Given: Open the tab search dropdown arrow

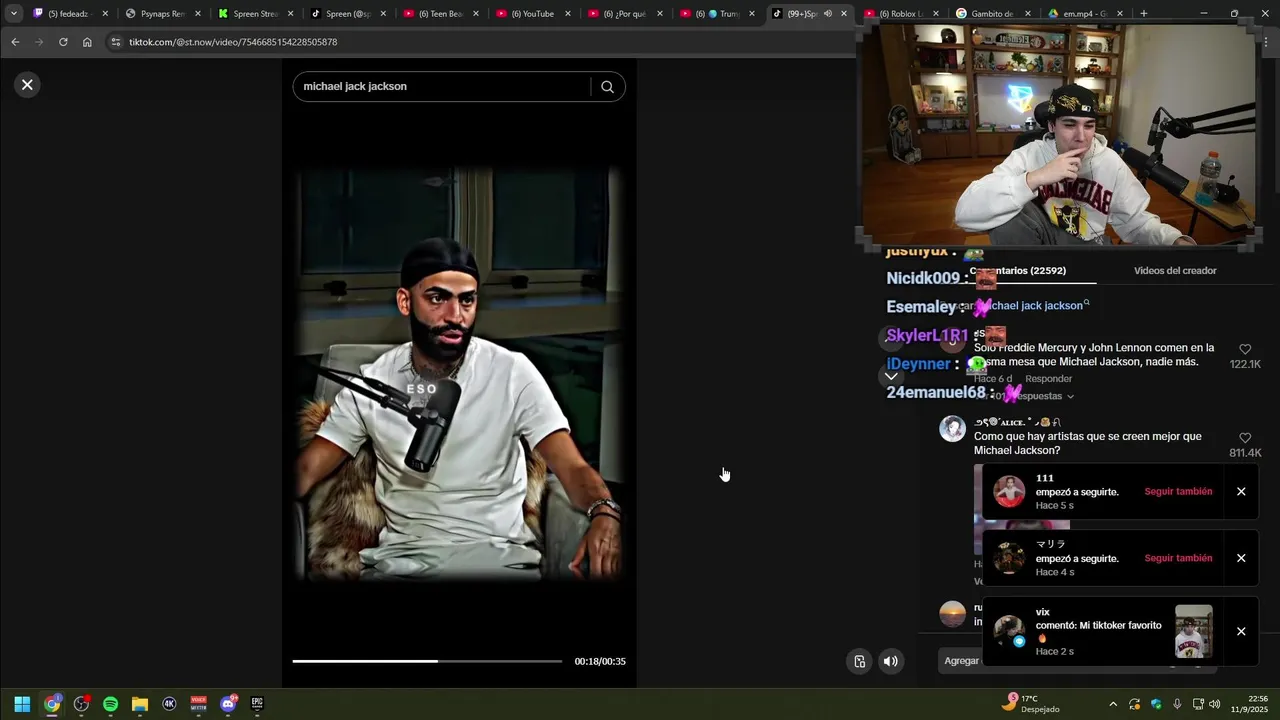Looking at the screenshot, I should point(14,14).
